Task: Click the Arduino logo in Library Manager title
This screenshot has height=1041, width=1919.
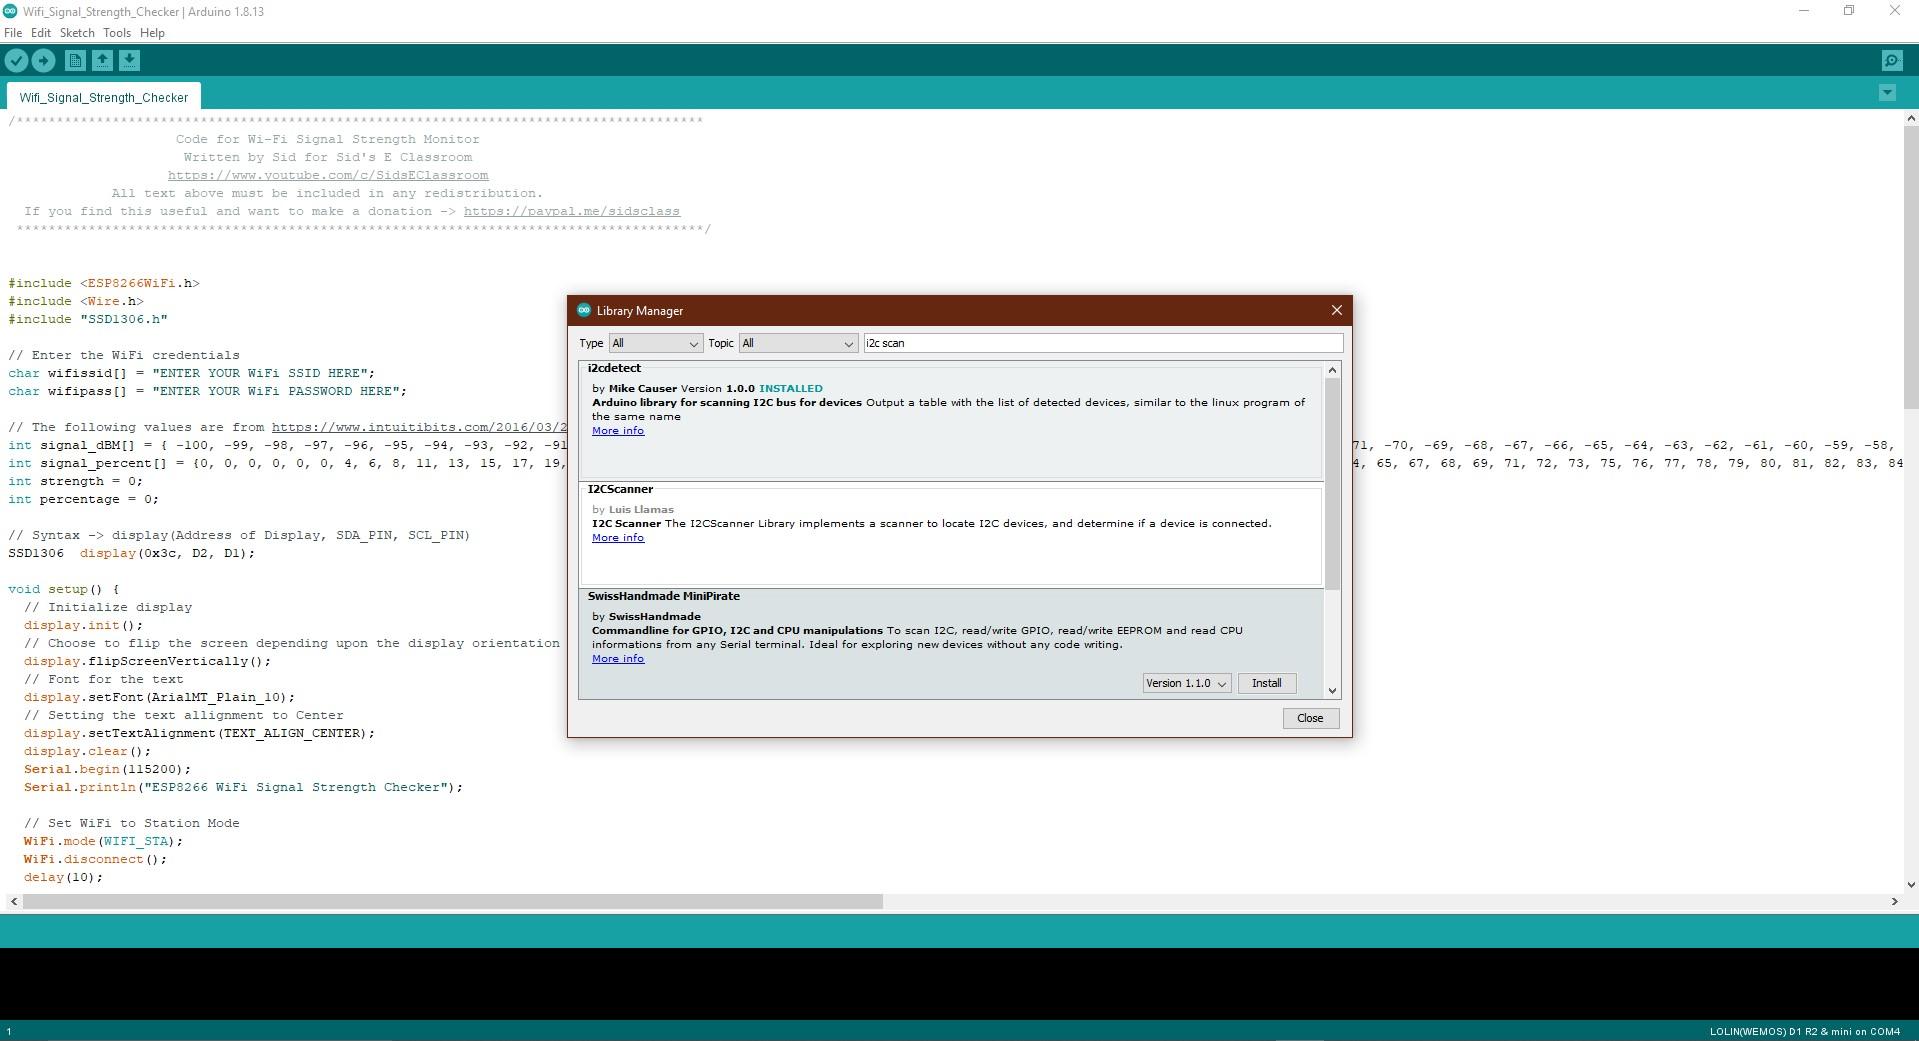Action: [x=584, y=310]
